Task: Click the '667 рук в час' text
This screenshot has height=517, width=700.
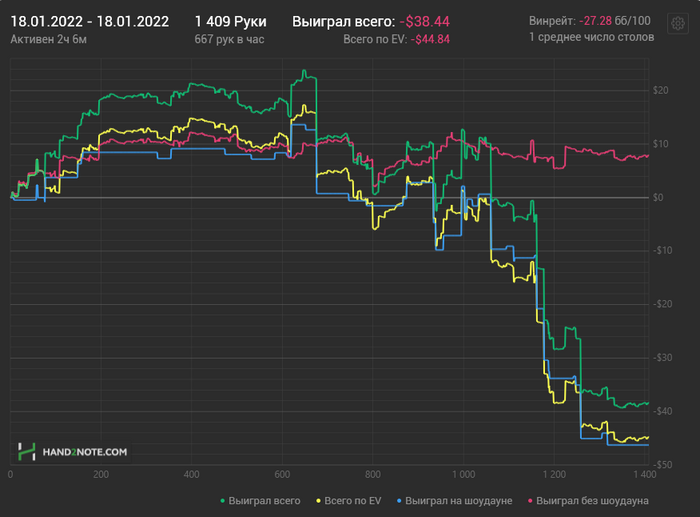Action: [x=229, y=39]
